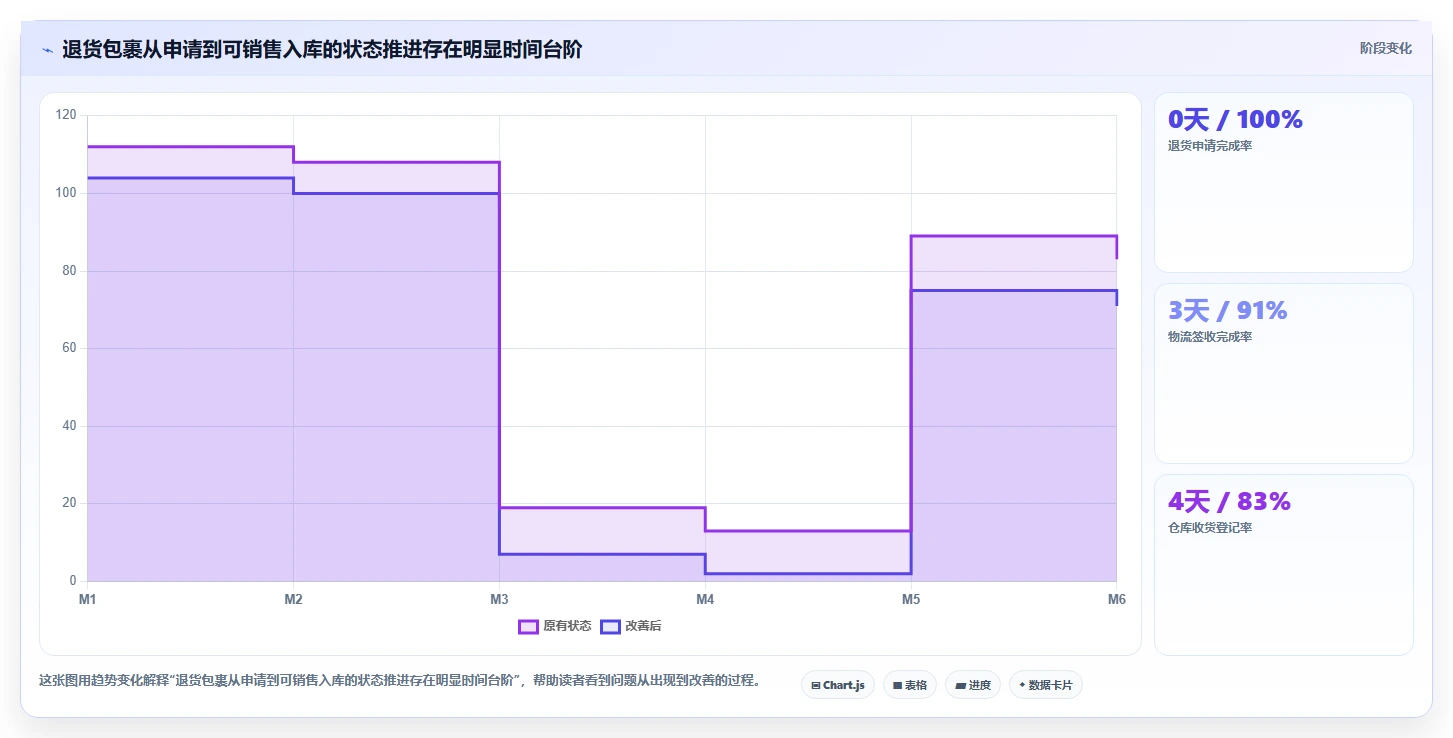The height and width of the screenshot is (738, 1453).
Task: Select the 3天 / 91% 物流签收完成率 card
Action: (1283, 373)
